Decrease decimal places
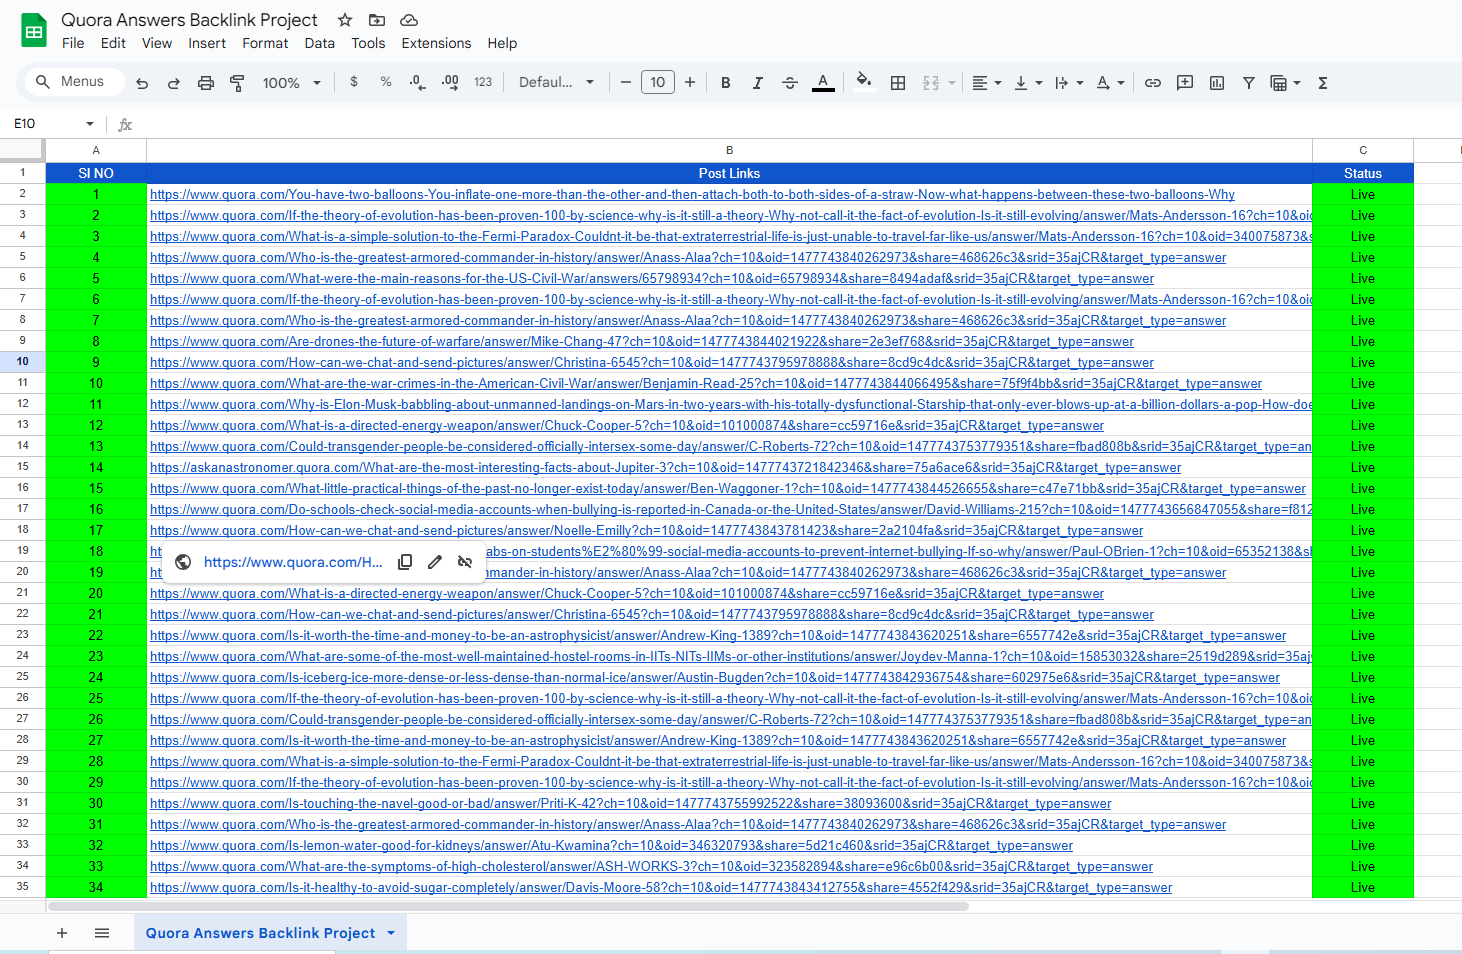The width and height of the screenshot is (1462, 954). pos(417,82)
